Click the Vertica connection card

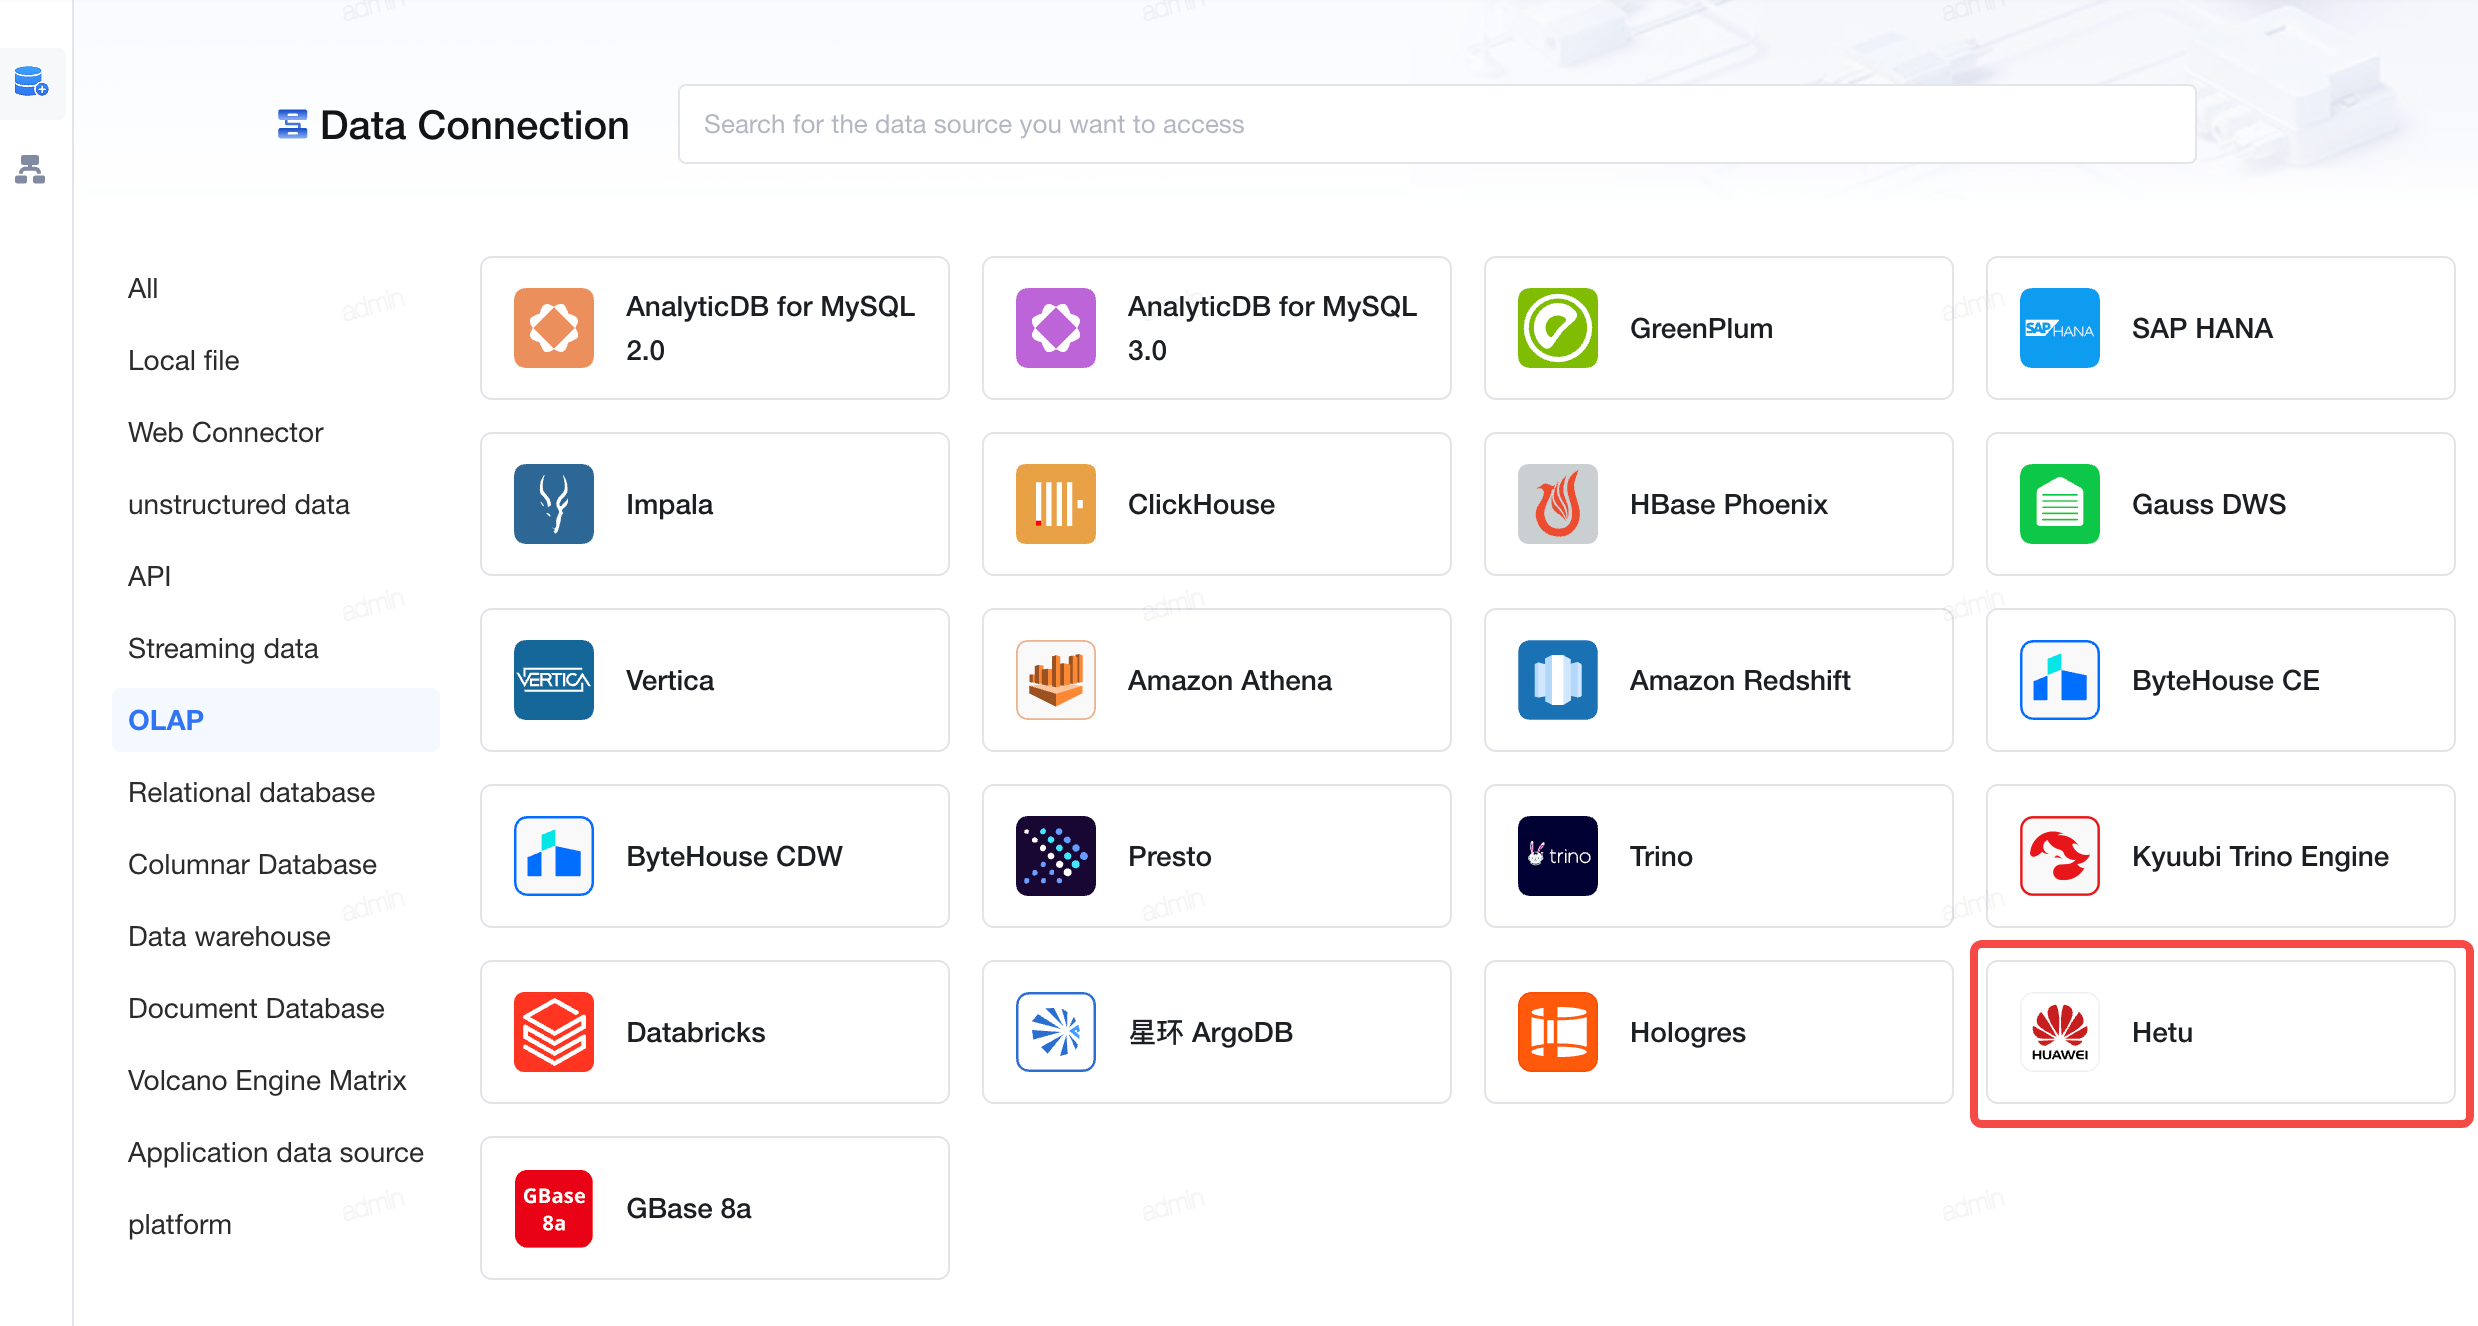pos(714,680)
